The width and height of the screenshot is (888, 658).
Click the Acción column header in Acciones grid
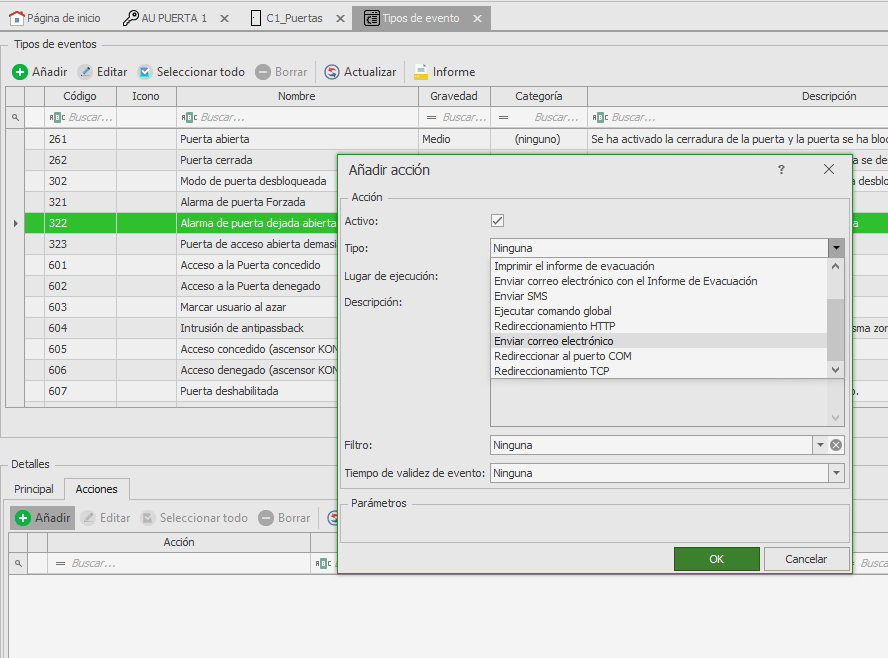coord(179,542)
